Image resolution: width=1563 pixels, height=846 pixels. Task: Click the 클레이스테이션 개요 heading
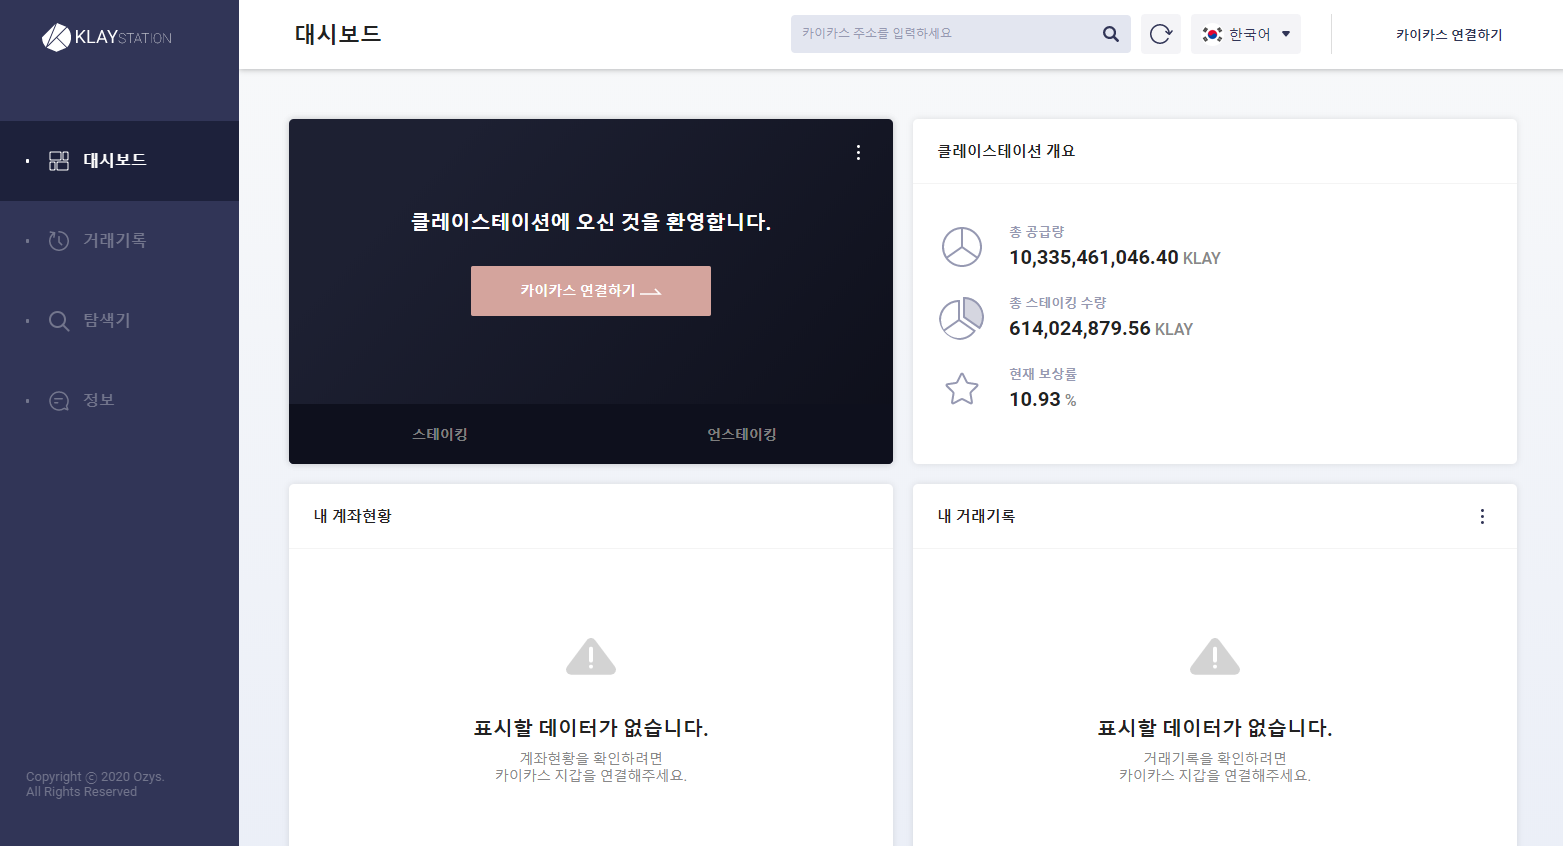coord(1006,151)
